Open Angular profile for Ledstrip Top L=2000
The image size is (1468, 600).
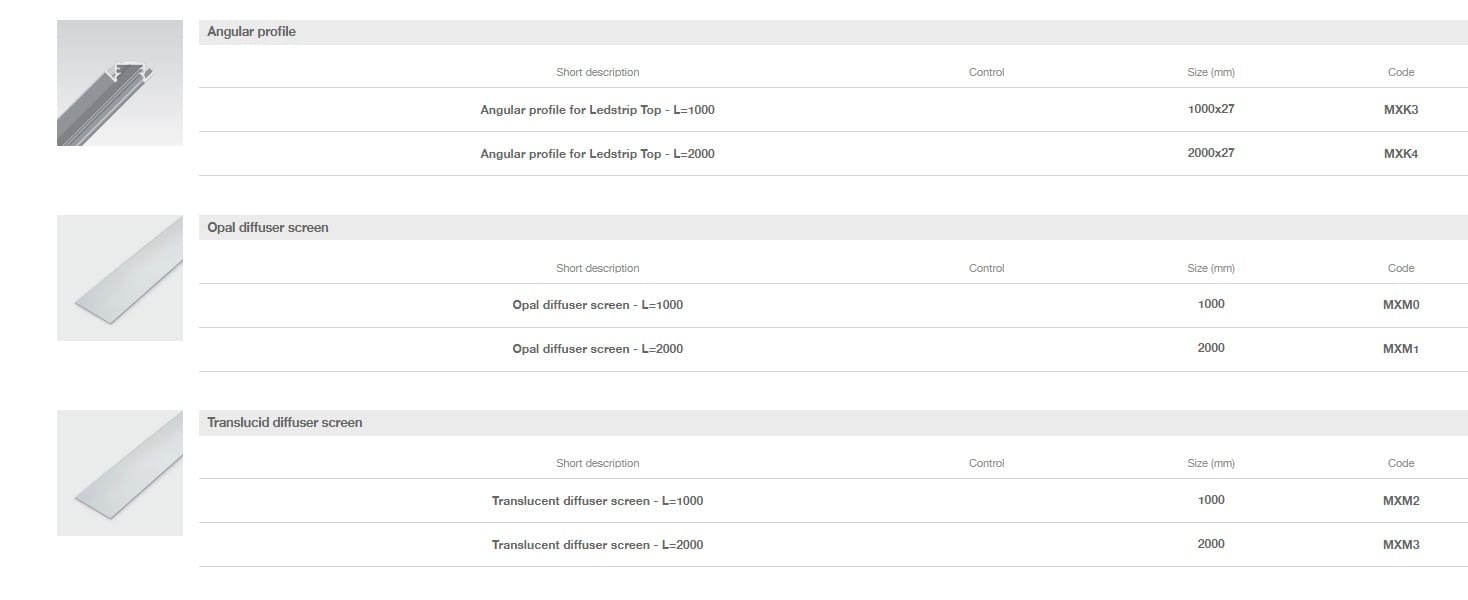click(597, 154)
